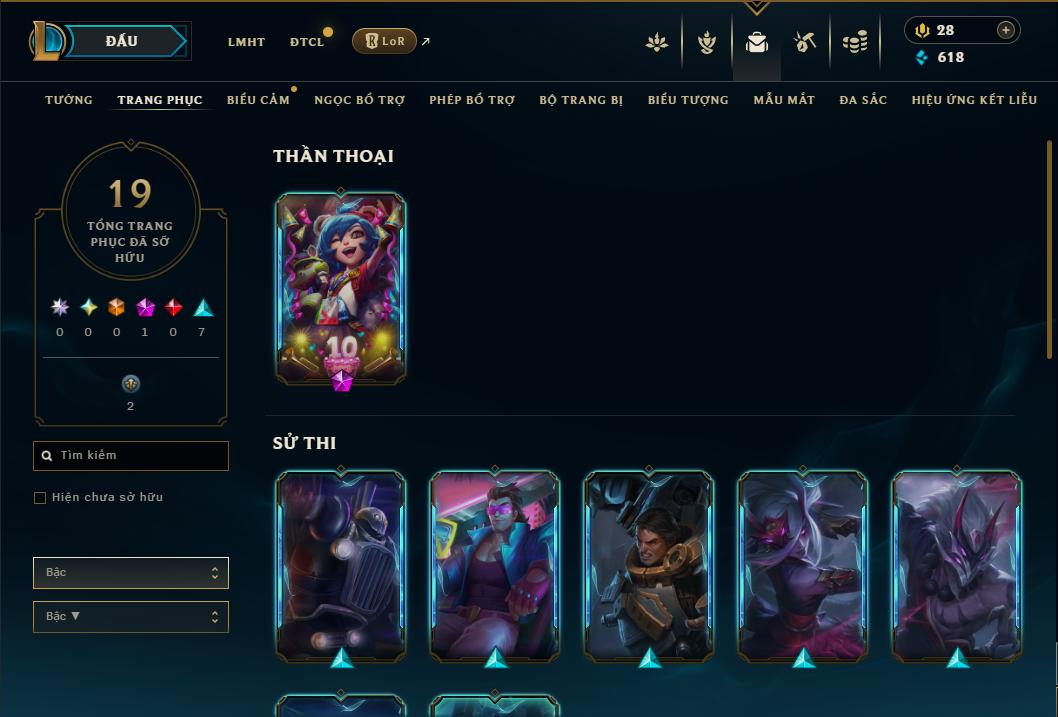The height and width of the screenshot is (717, 1058).
Task: Open the first Bậc dropdown
Action: click(131, 573)
